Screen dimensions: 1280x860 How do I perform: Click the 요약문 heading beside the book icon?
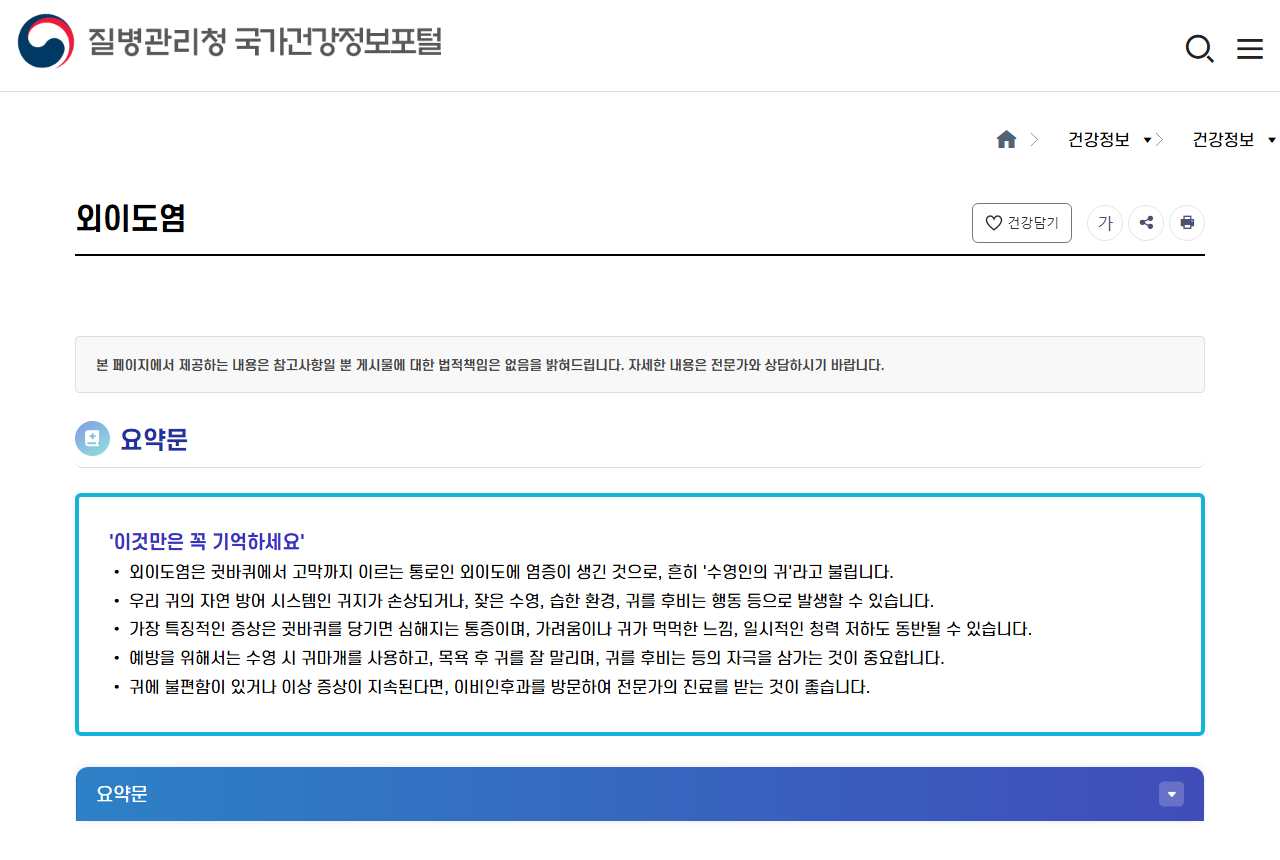(x=154, y=439)
